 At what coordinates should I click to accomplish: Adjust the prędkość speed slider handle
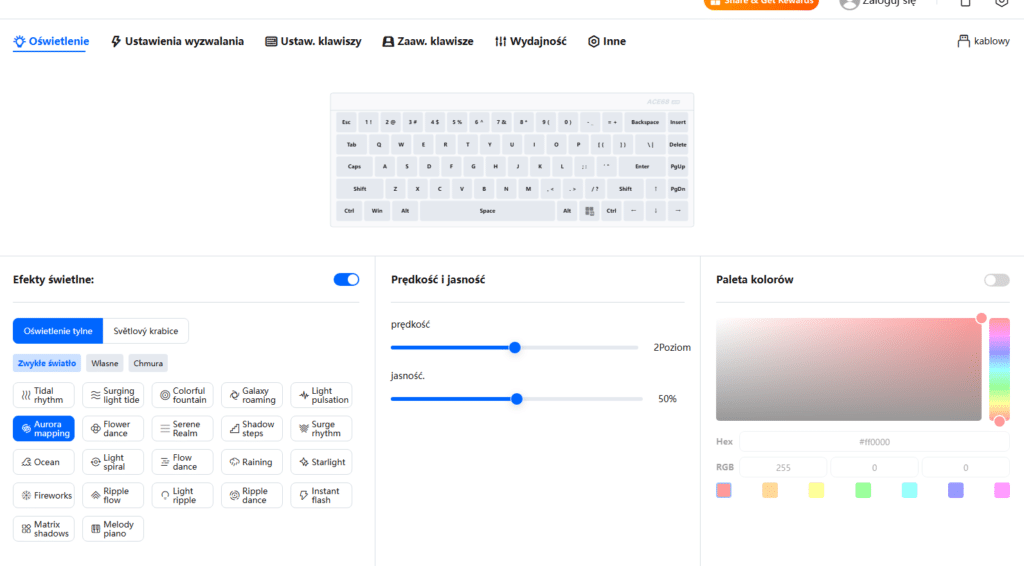(515, 347)
